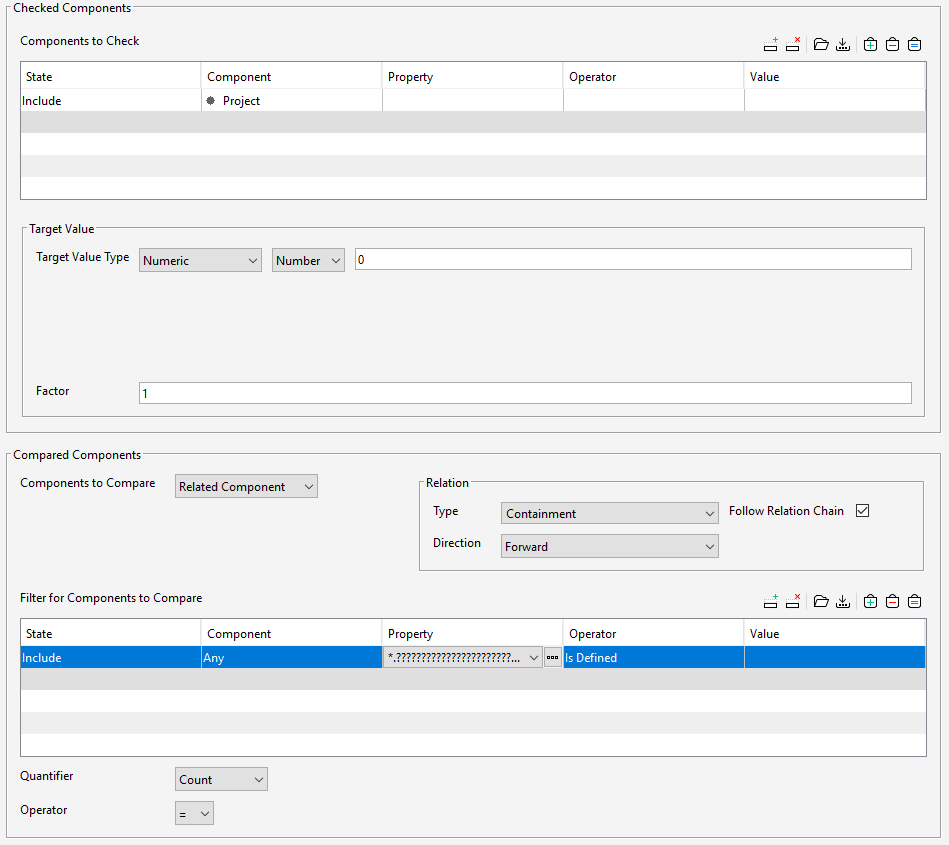Remove from basket icon above Components to Check
949x845 pixels.
point(892,44)
